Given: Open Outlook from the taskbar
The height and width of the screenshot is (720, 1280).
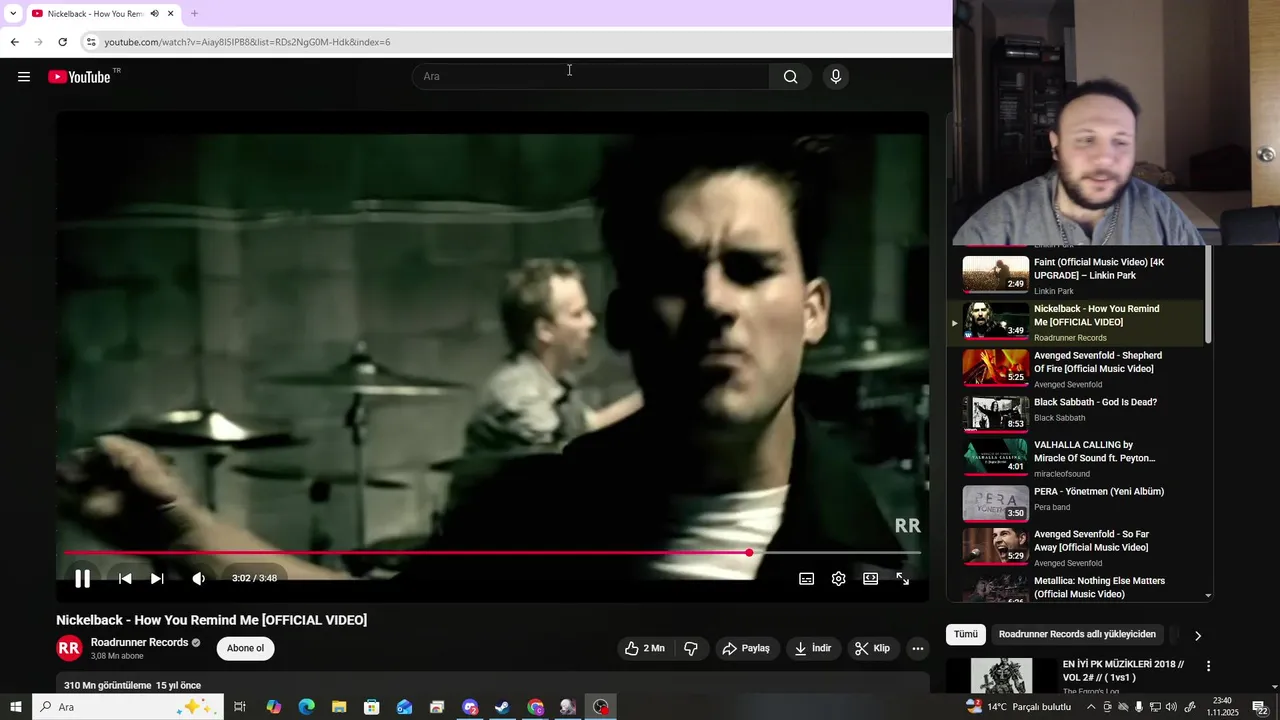Looking at the screenshot, I should (404, 707).
